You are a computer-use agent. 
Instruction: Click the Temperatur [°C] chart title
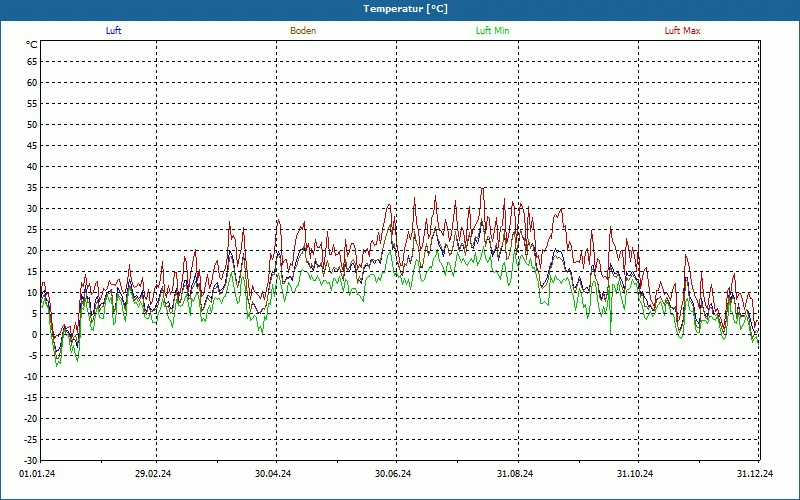[406, 9]
